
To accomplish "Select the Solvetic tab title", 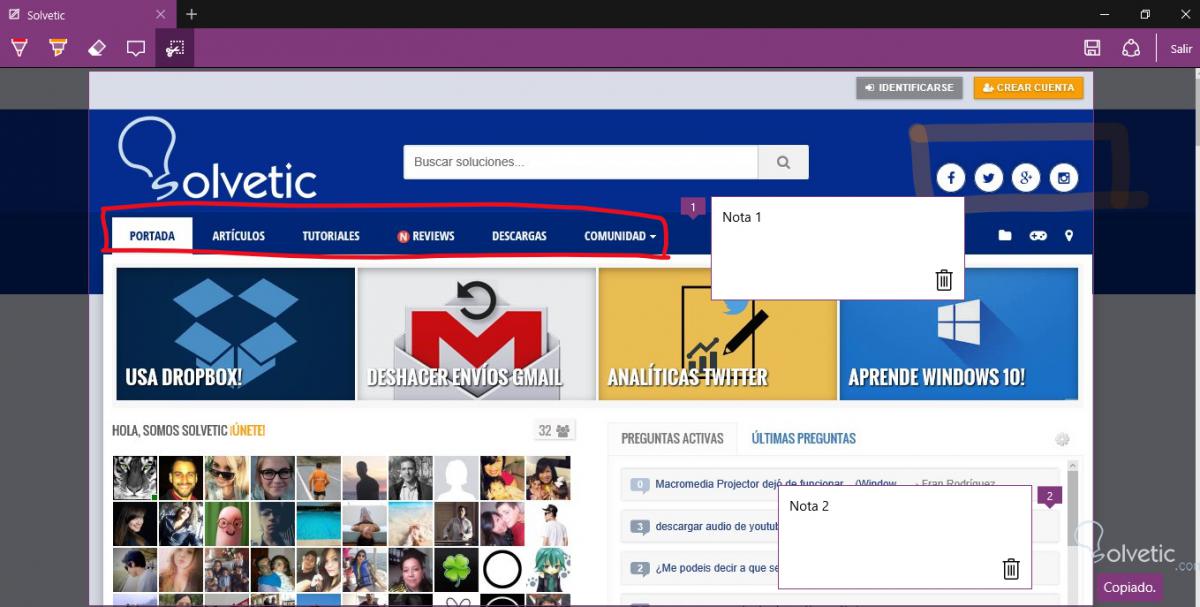I will pos(46,15).
